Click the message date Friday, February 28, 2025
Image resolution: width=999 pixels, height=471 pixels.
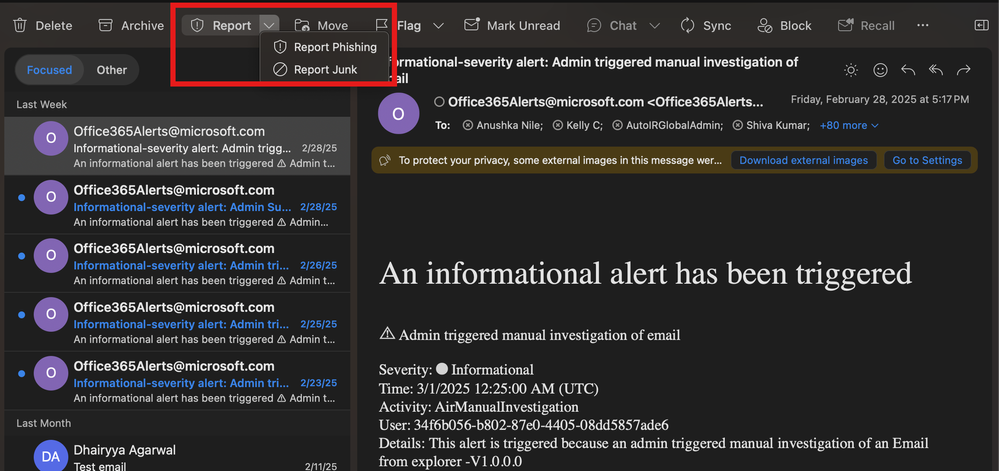coord(880,99)
